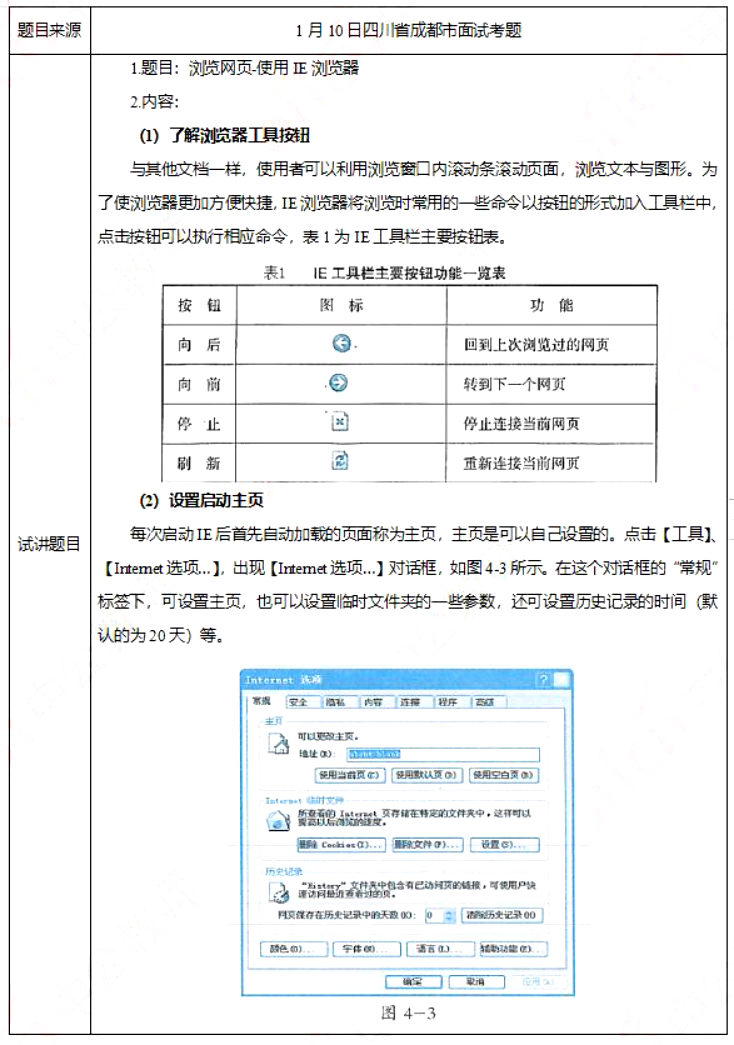Click the history record icon in the dialog
Image resolution: width=734 pixels, height=1045 pixels.
[x=279, y=892]
